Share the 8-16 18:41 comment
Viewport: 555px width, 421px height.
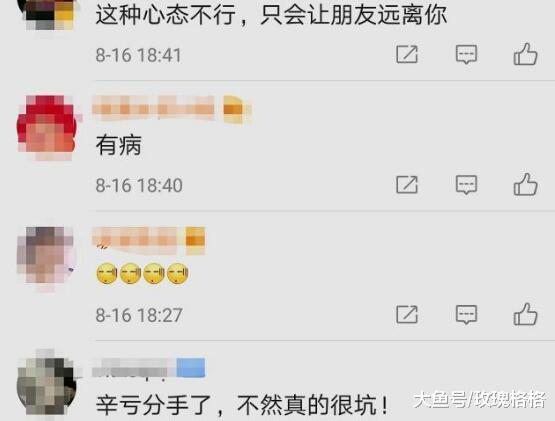coord(407,55)
